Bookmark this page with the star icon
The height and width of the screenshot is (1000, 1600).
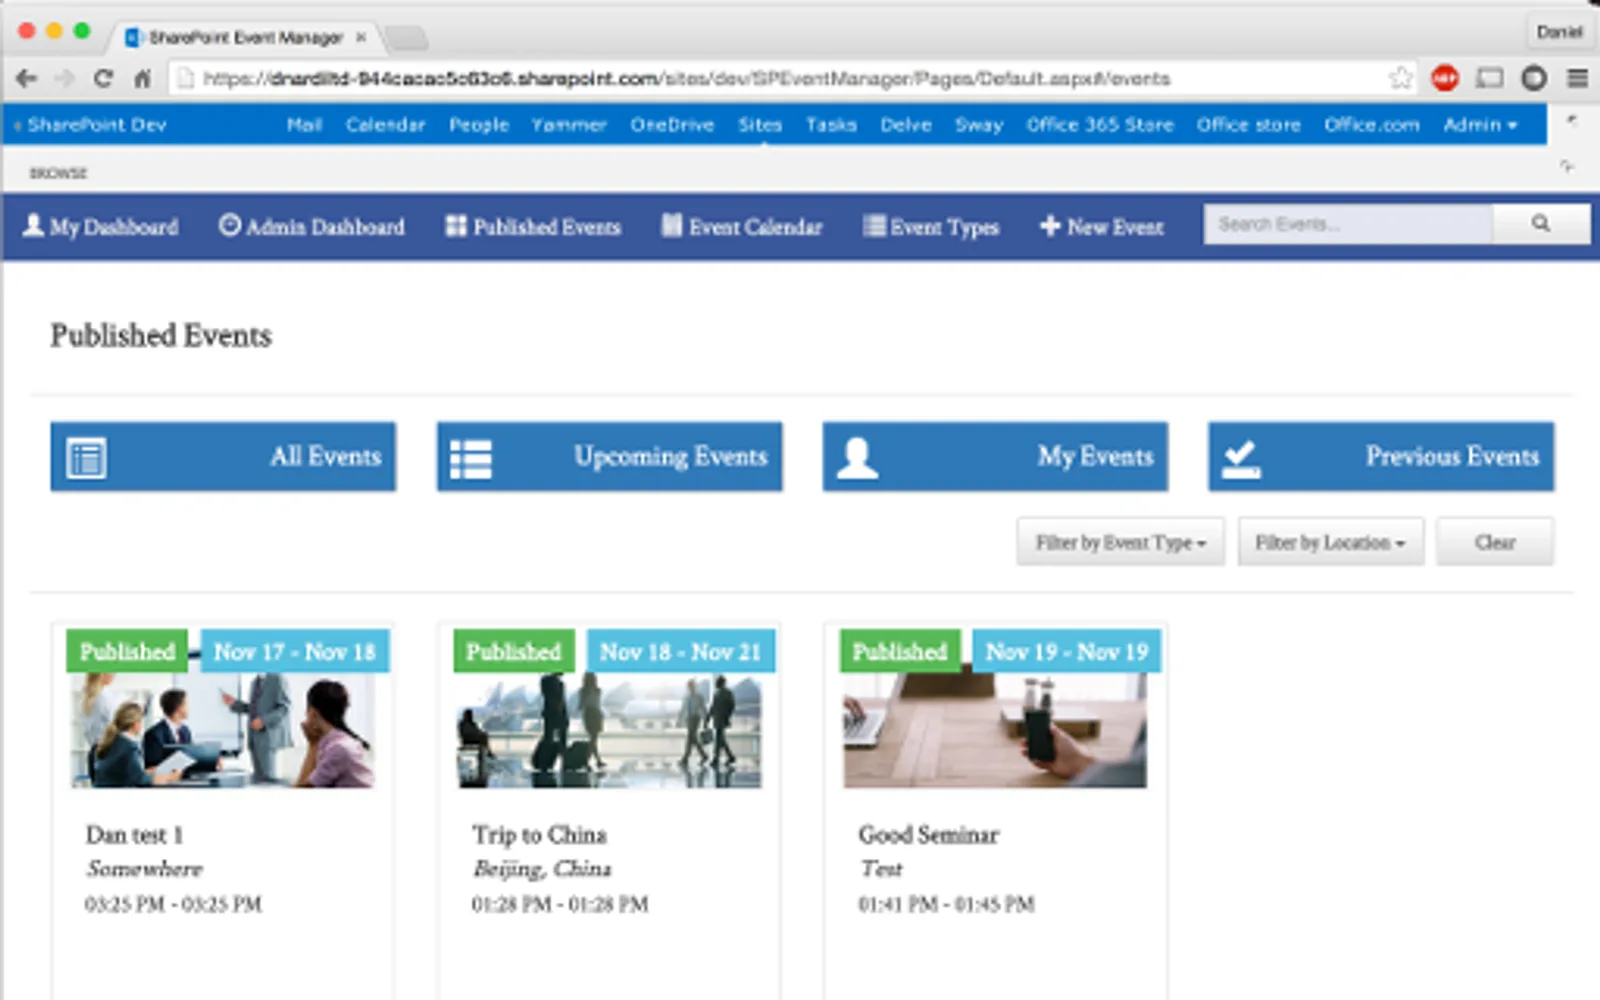[1401, 78]
